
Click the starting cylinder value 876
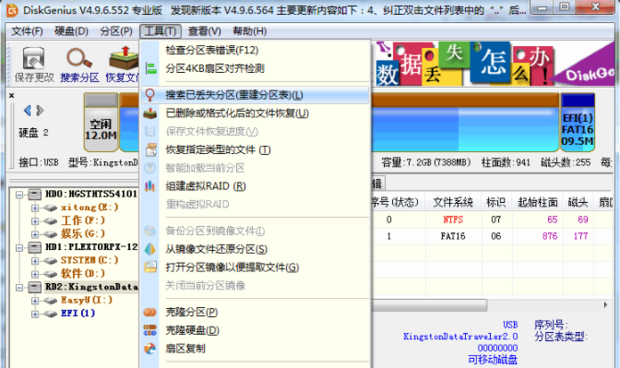(x=550, y=236)
